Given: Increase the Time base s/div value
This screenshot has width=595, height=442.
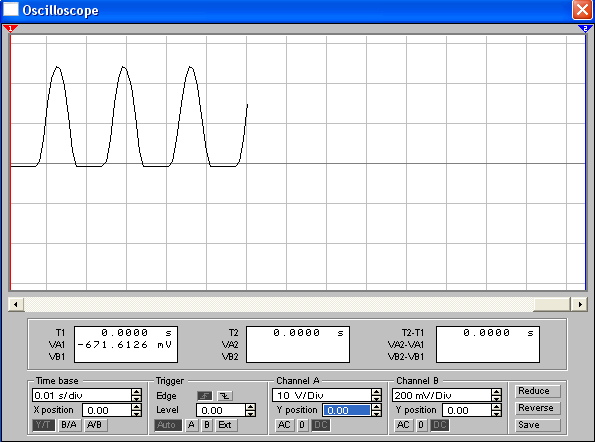Looking at the screenshot, I should point(137,392).
